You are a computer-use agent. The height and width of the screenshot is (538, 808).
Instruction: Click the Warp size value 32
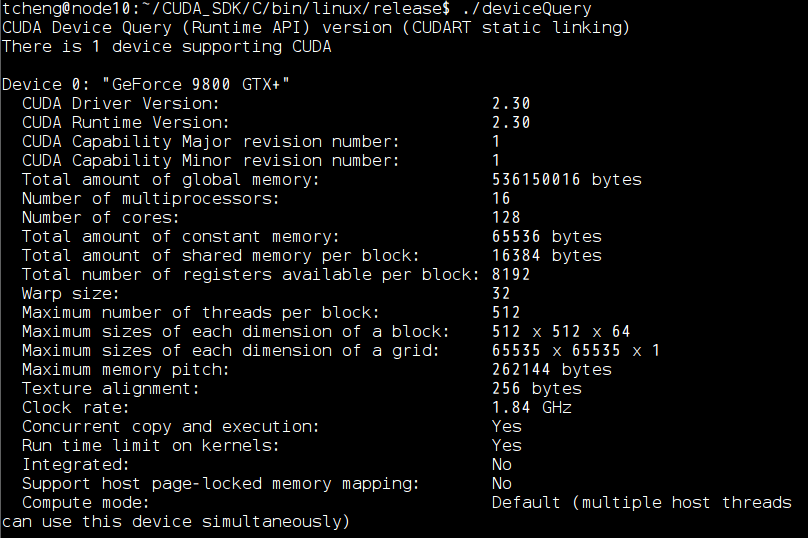[x=501, y=294]
